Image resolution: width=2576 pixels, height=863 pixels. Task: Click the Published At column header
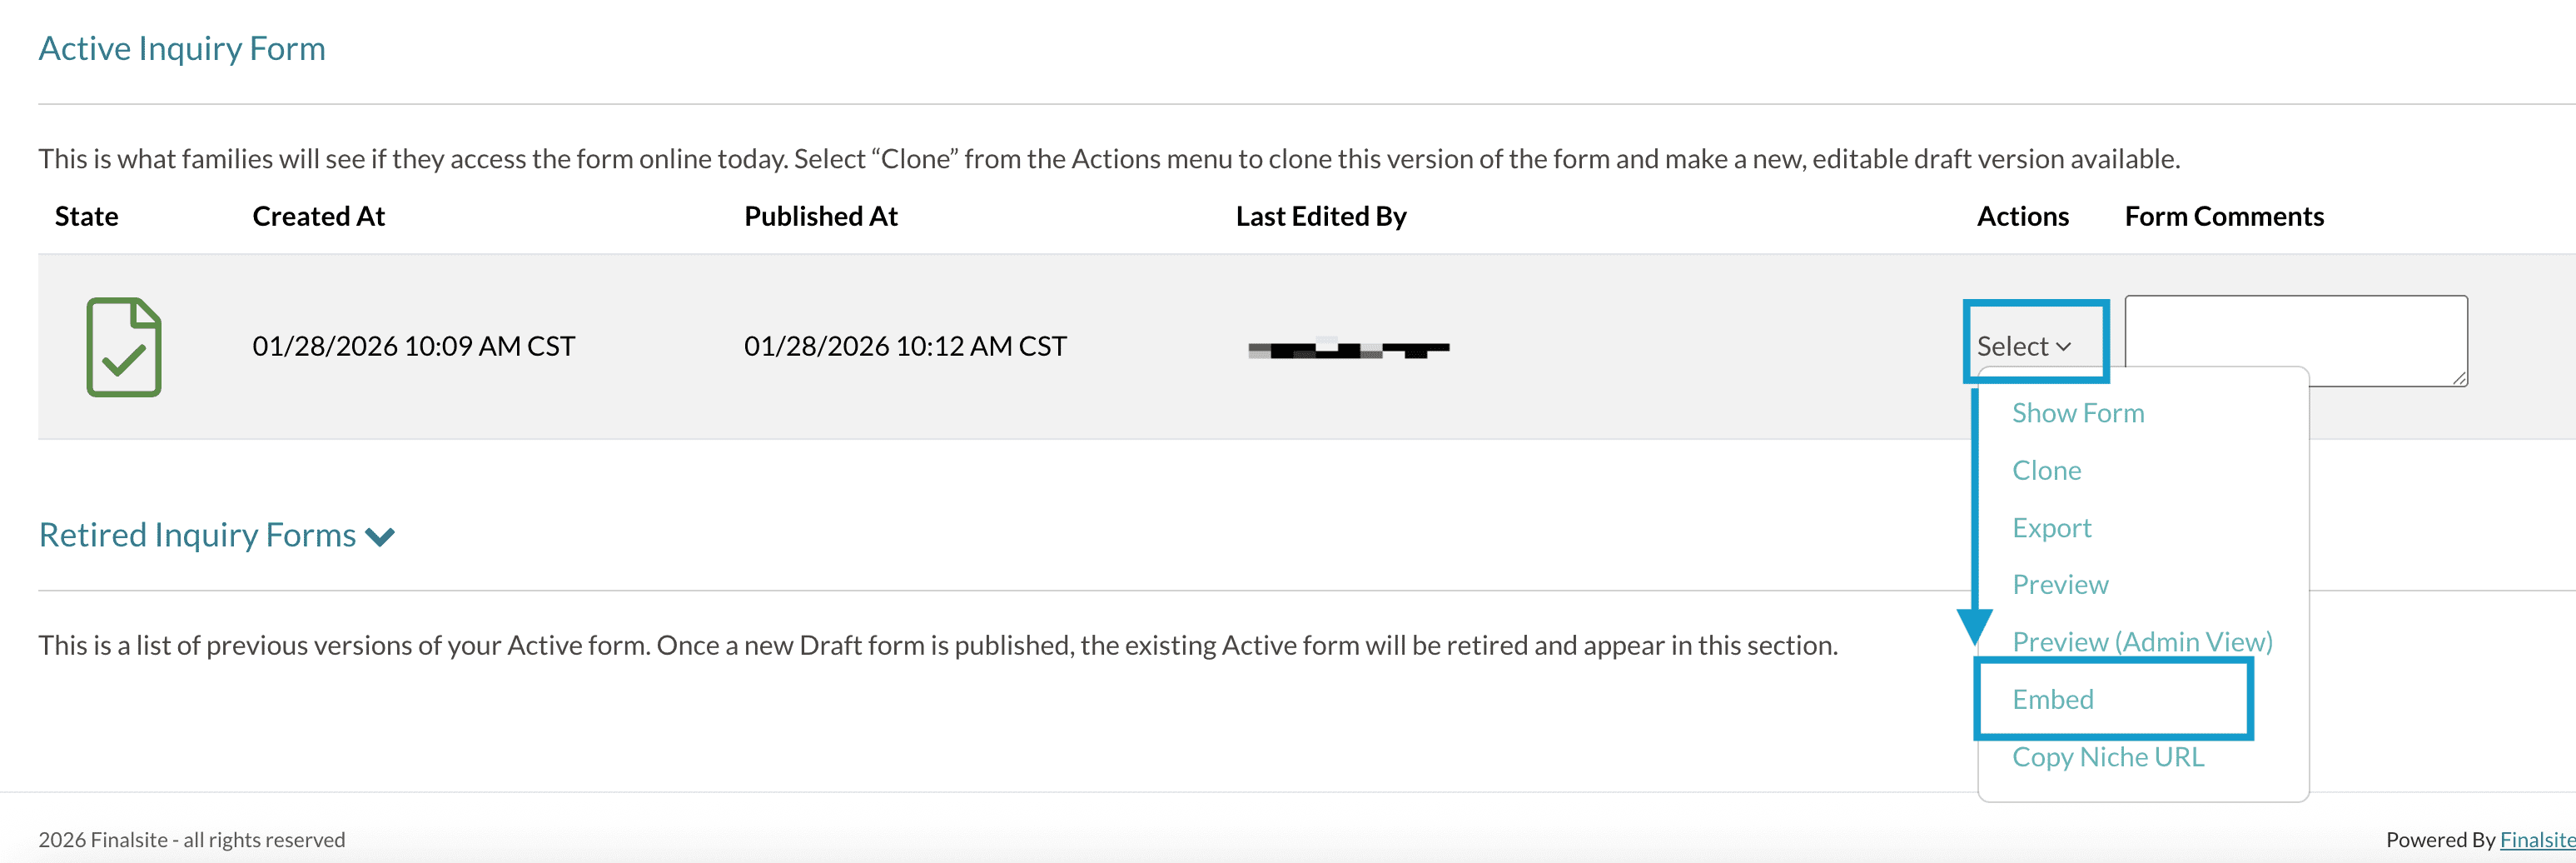(820, 215)
